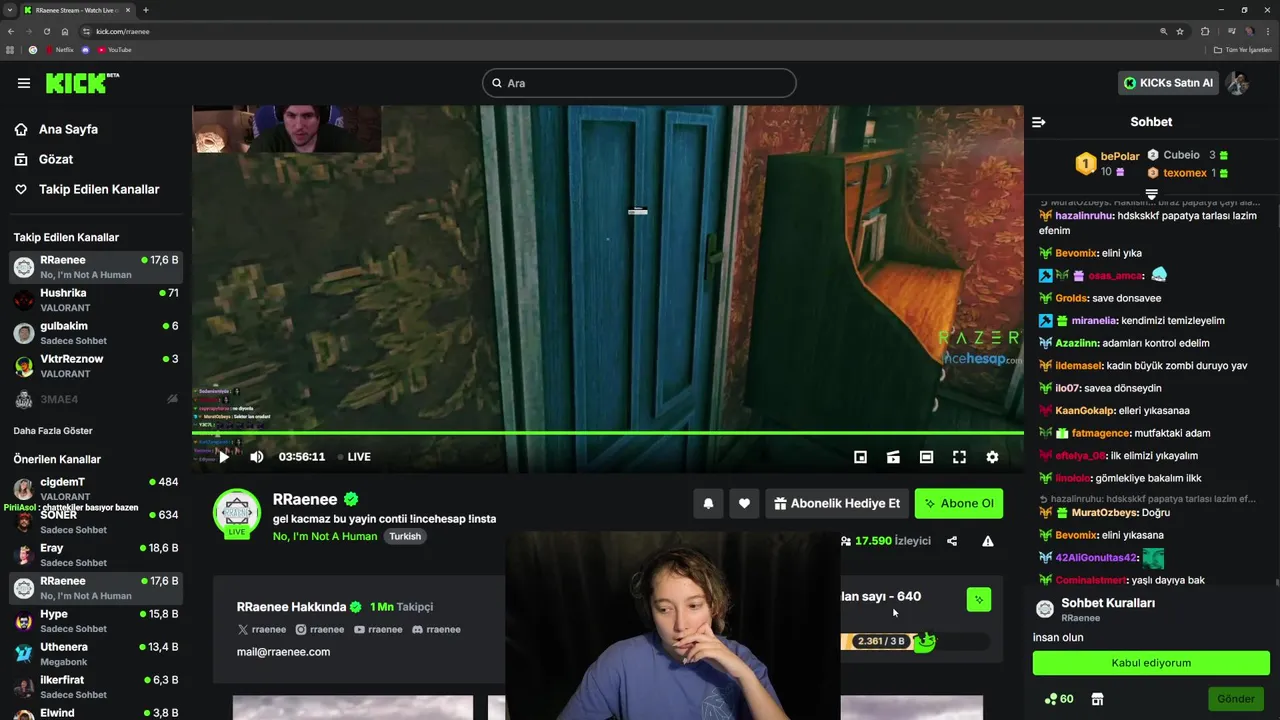Open the user profile avatar menu
Screen dimensions: 1280x720
(x=1238, y=83)
